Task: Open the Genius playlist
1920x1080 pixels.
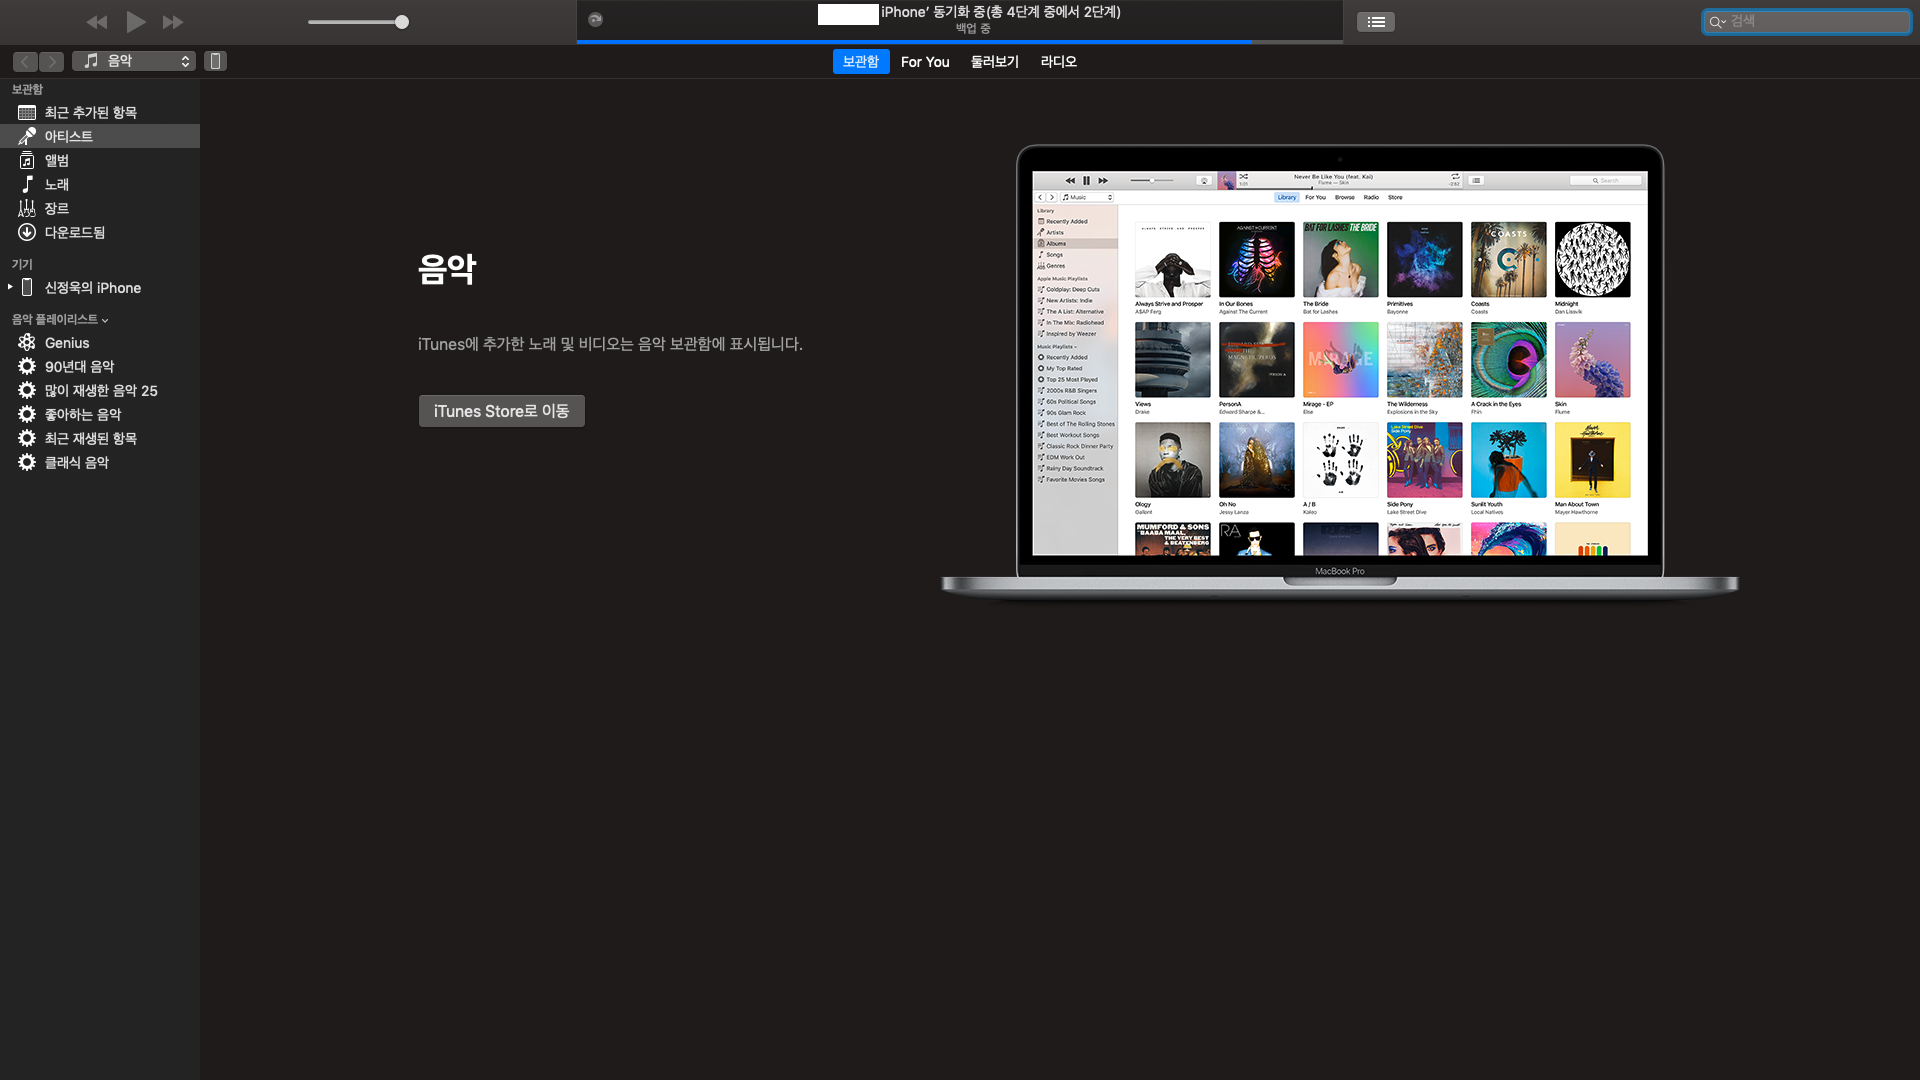Action: [x=67, y=343]
